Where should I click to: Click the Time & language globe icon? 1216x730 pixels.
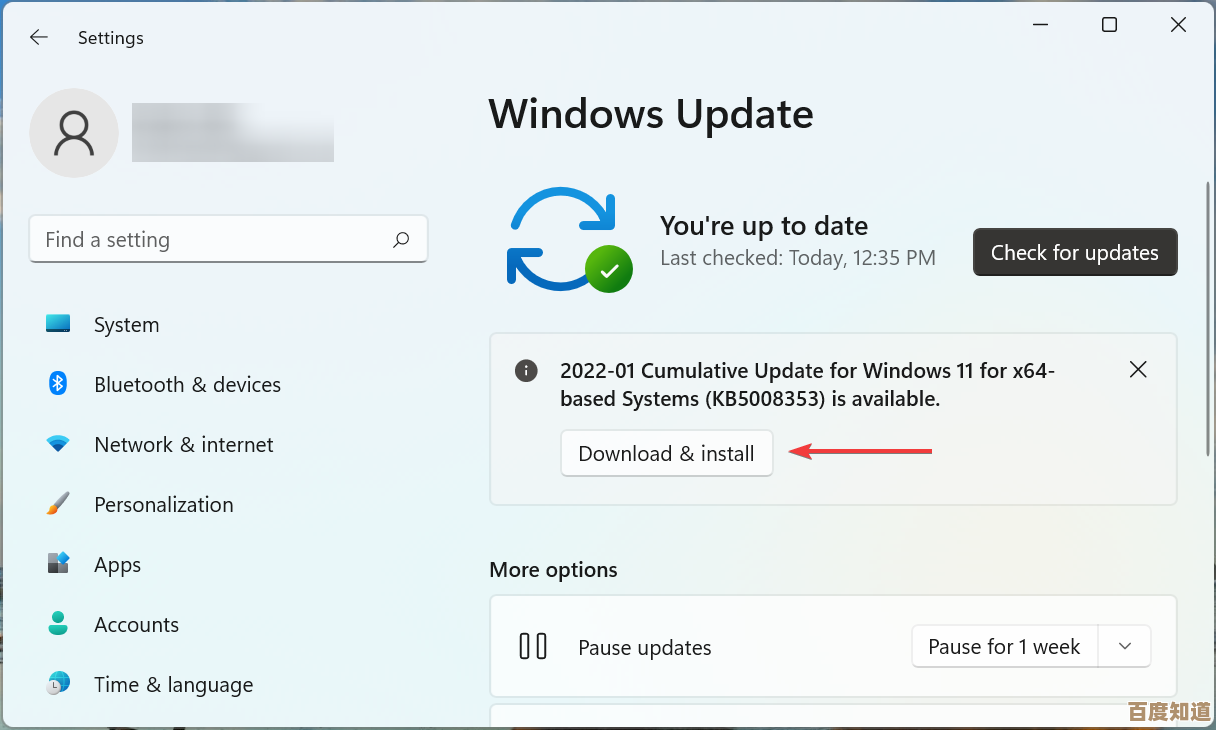click(x=58, y=684)
